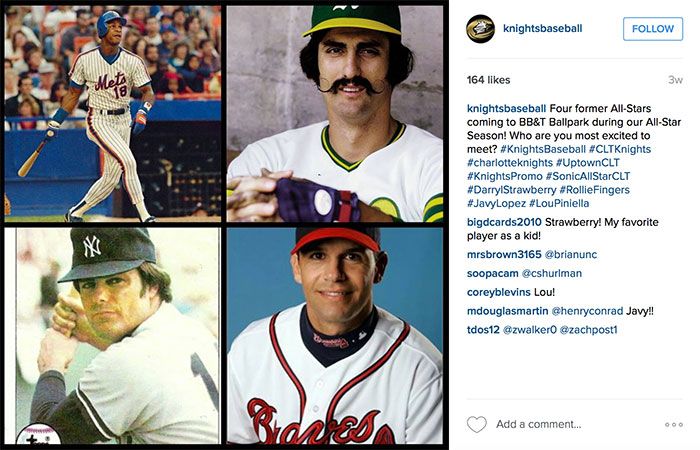
Task: Open the @brianunc mention
Action: [571, 254]
